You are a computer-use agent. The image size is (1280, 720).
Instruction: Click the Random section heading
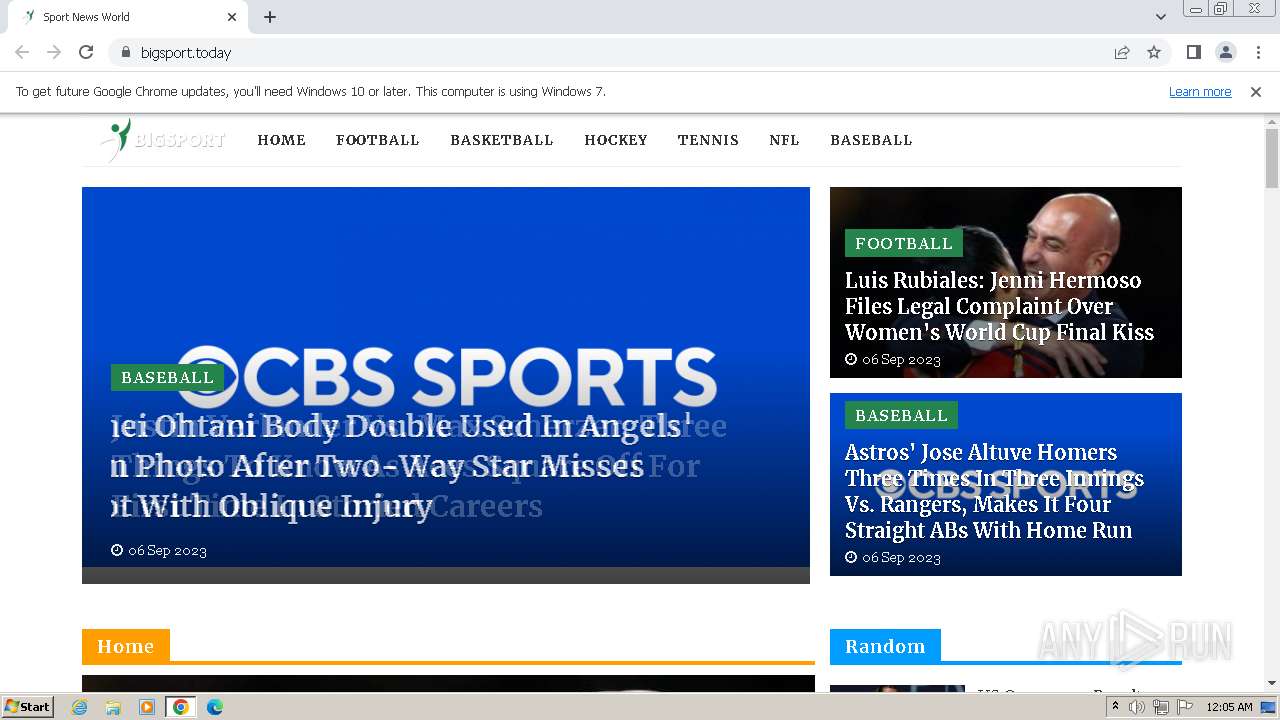885,646
